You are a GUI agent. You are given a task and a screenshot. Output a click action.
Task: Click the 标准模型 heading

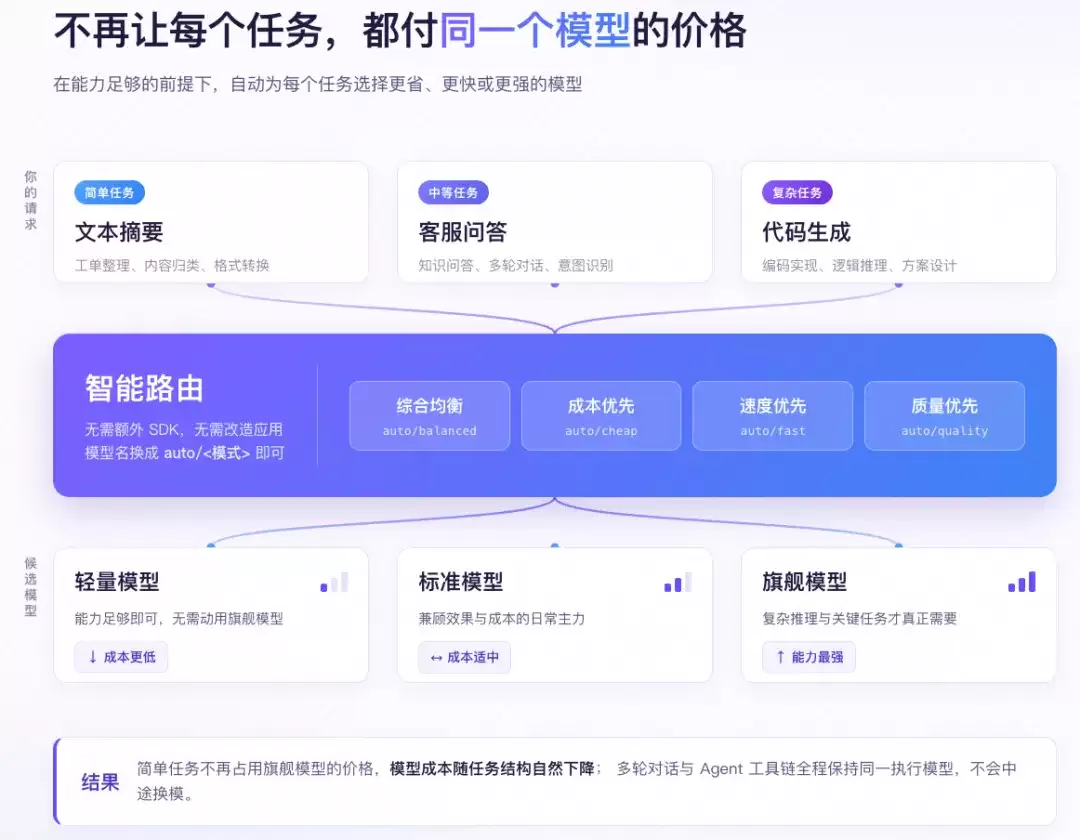(461, 582)
